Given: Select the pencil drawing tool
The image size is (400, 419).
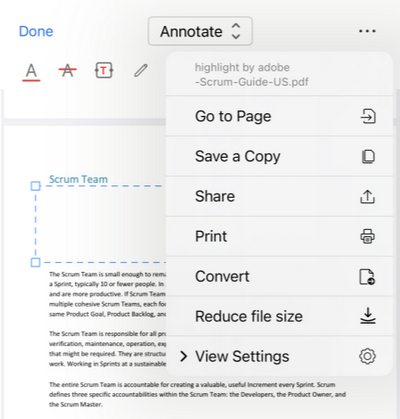Looking at the screenshot, I should click(x=141, y=71).
